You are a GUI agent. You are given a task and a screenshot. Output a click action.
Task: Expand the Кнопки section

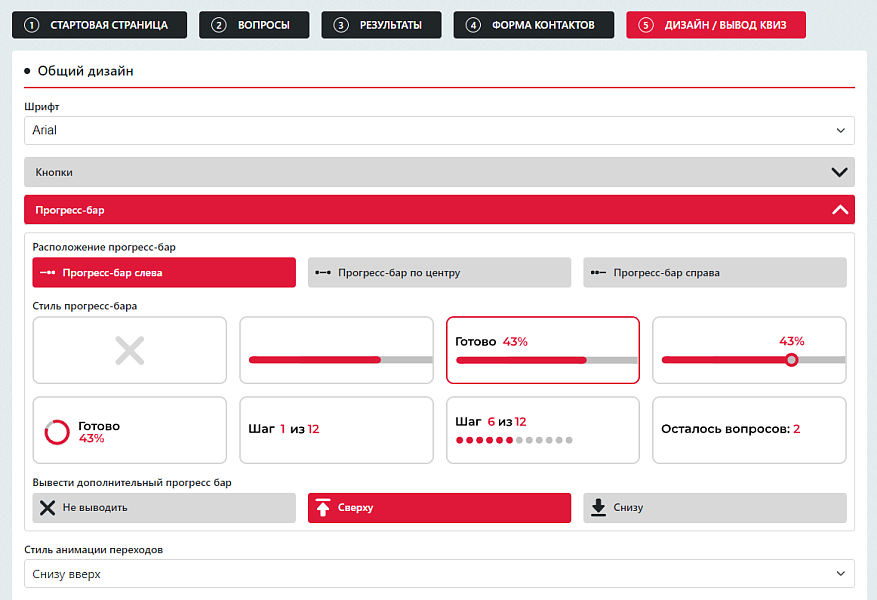tap(439, 172)
